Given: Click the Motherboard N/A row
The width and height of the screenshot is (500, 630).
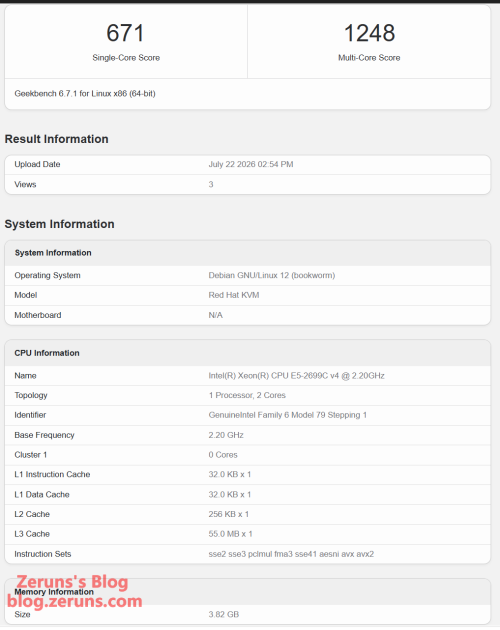Looking at the screenshot, I should coord(248,315).
